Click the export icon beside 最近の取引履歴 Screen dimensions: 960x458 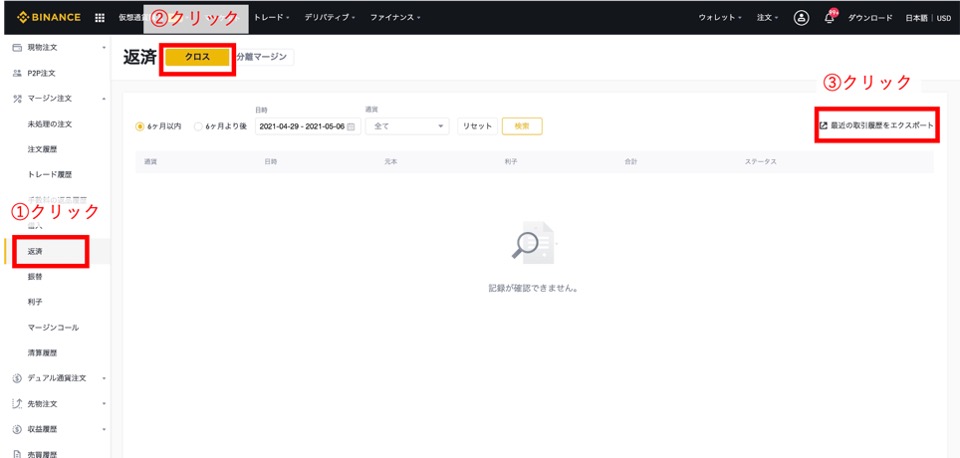[x=823, y=126]
